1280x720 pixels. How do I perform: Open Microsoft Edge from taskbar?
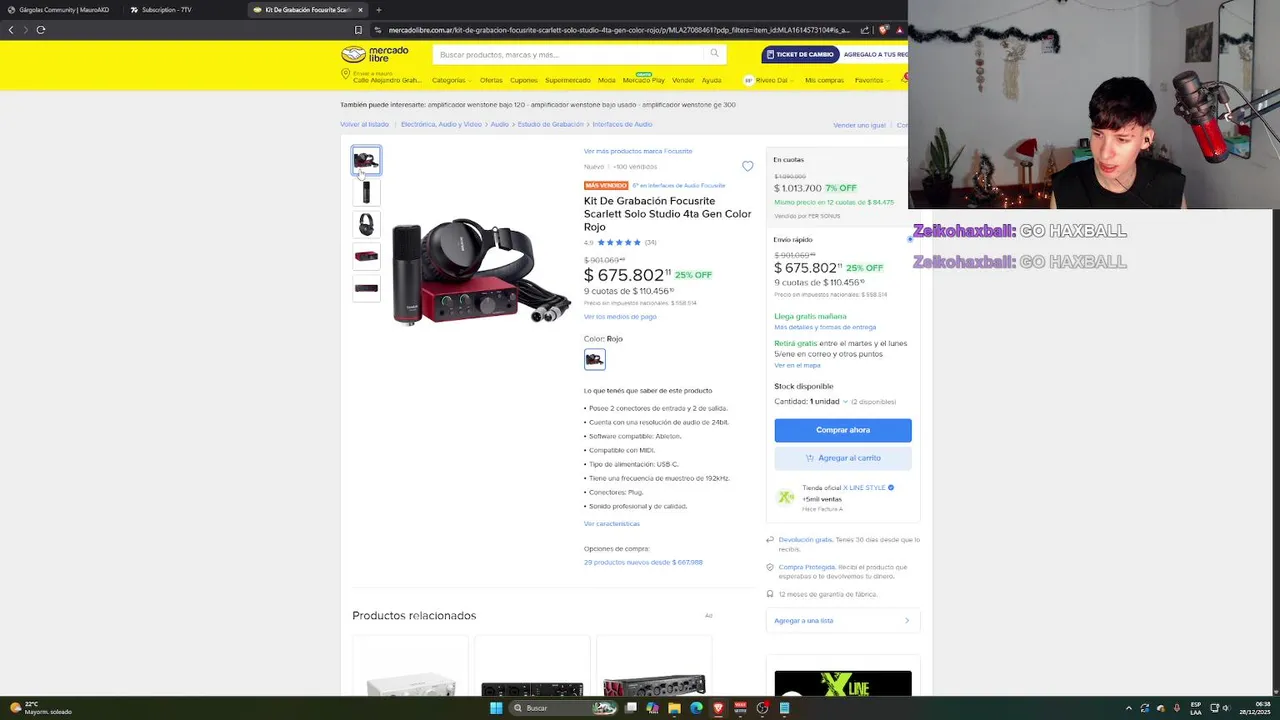pyautogui.click(x=697, y=708)
